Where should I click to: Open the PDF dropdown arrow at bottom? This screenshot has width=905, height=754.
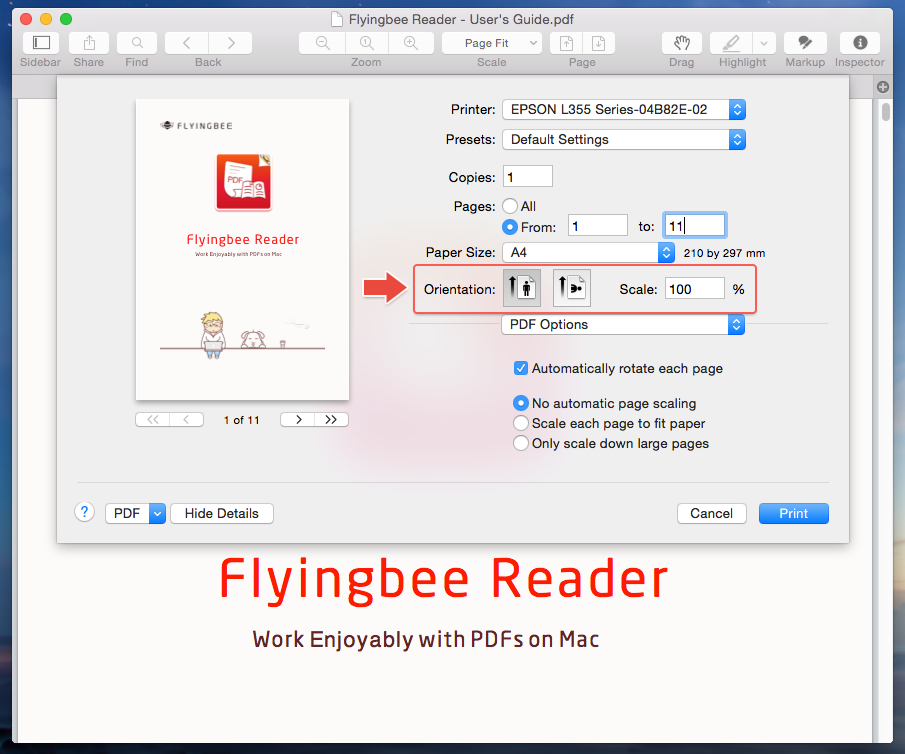158,513
